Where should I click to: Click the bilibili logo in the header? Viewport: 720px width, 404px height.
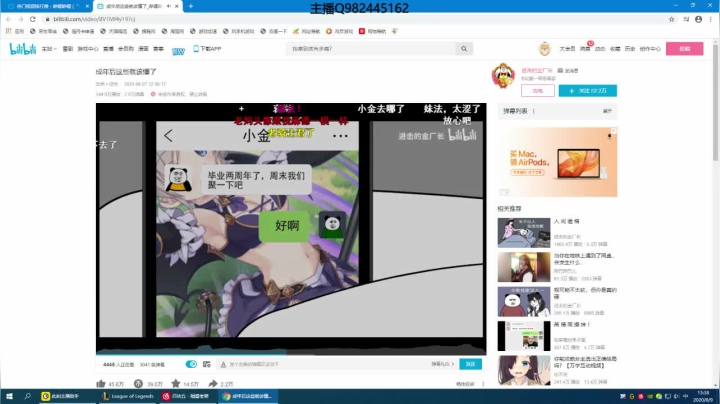pyautogui.click(x=22, y=49)
